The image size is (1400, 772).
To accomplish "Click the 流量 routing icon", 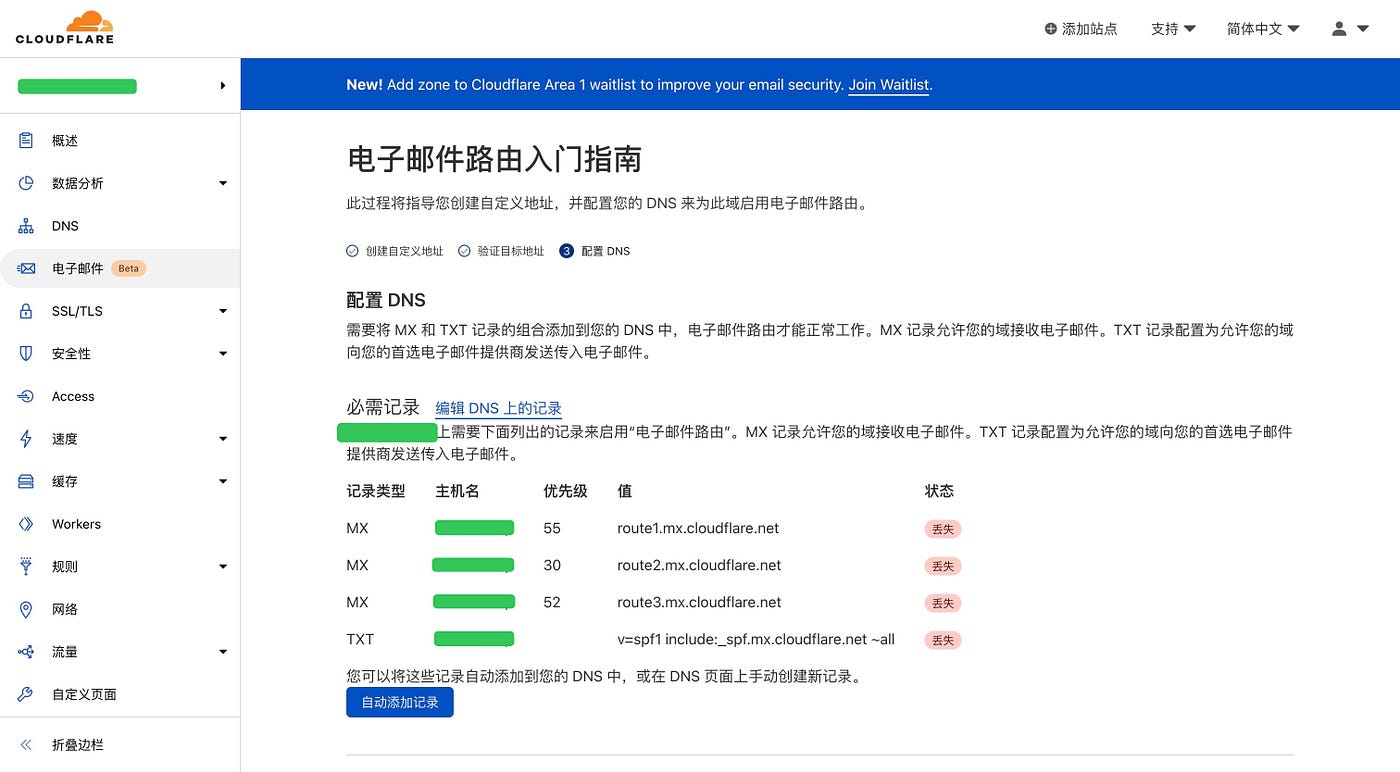I will coord(26,652).
